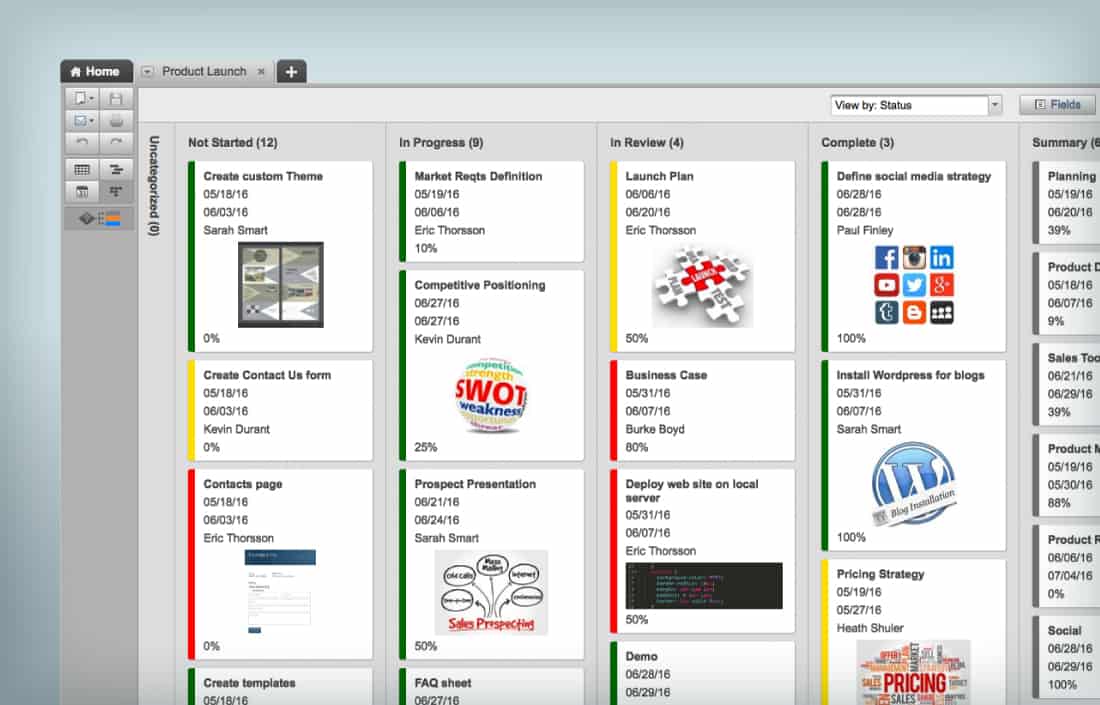The image size is (1100, 705).
Task: Click the Print icon
Action: (116, 121)
